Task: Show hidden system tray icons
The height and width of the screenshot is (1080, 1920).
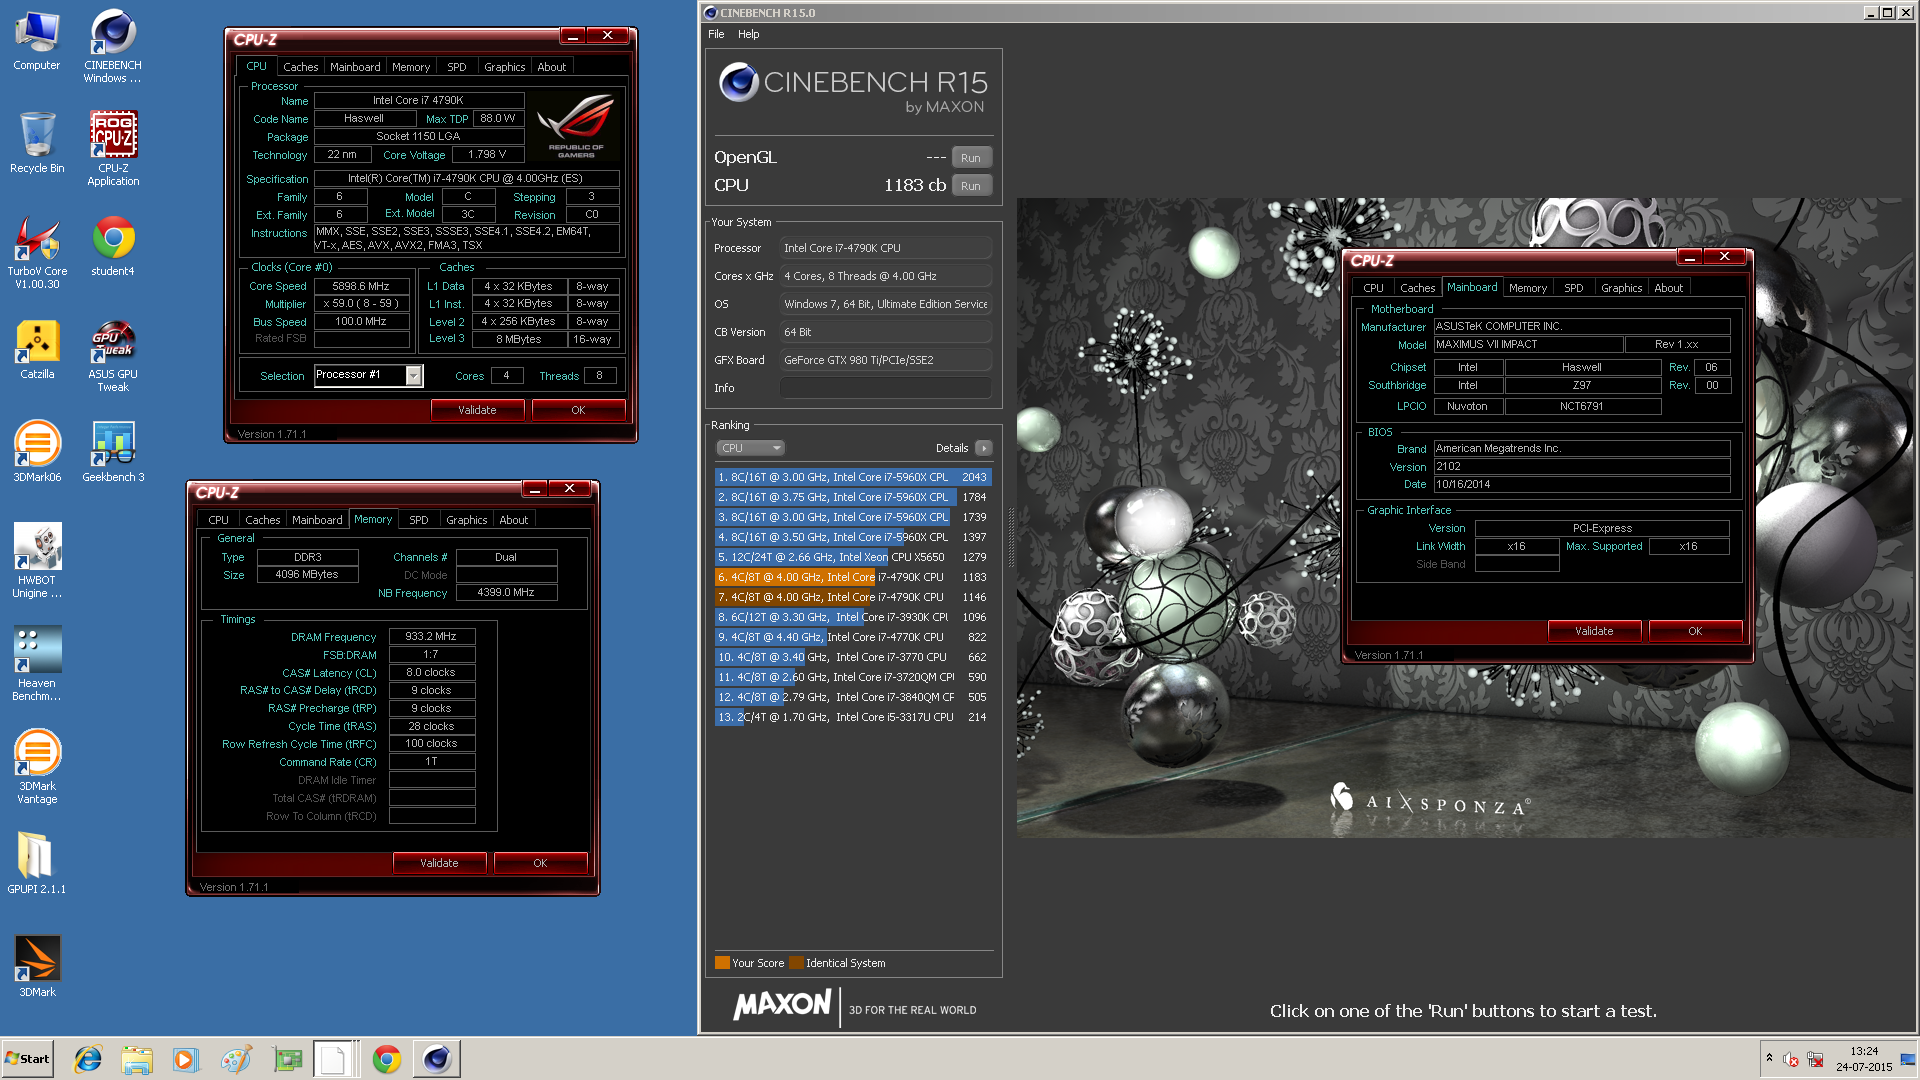Action: click(x=1769, y=1058)
